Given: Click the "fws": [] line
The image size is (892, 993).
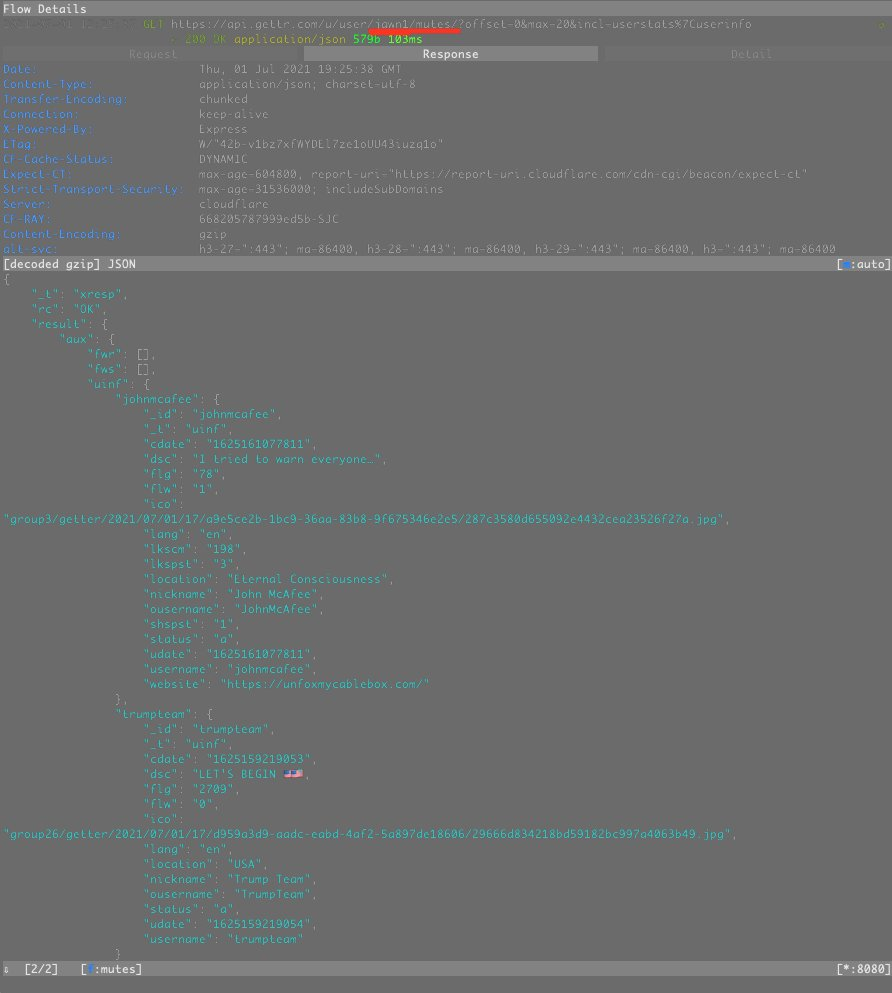Looking at the screenshot, I should pos(122,369).
